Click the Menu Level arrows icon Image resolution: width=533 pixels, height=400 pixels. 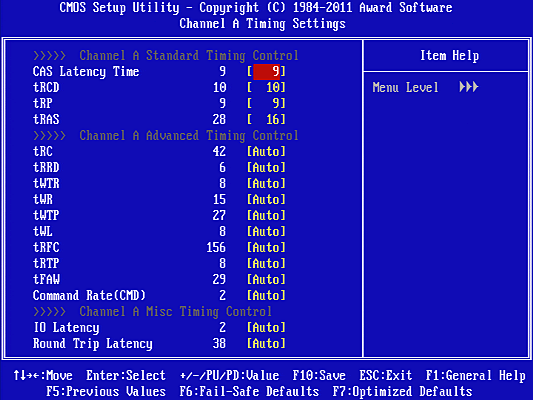click(469, 87)
